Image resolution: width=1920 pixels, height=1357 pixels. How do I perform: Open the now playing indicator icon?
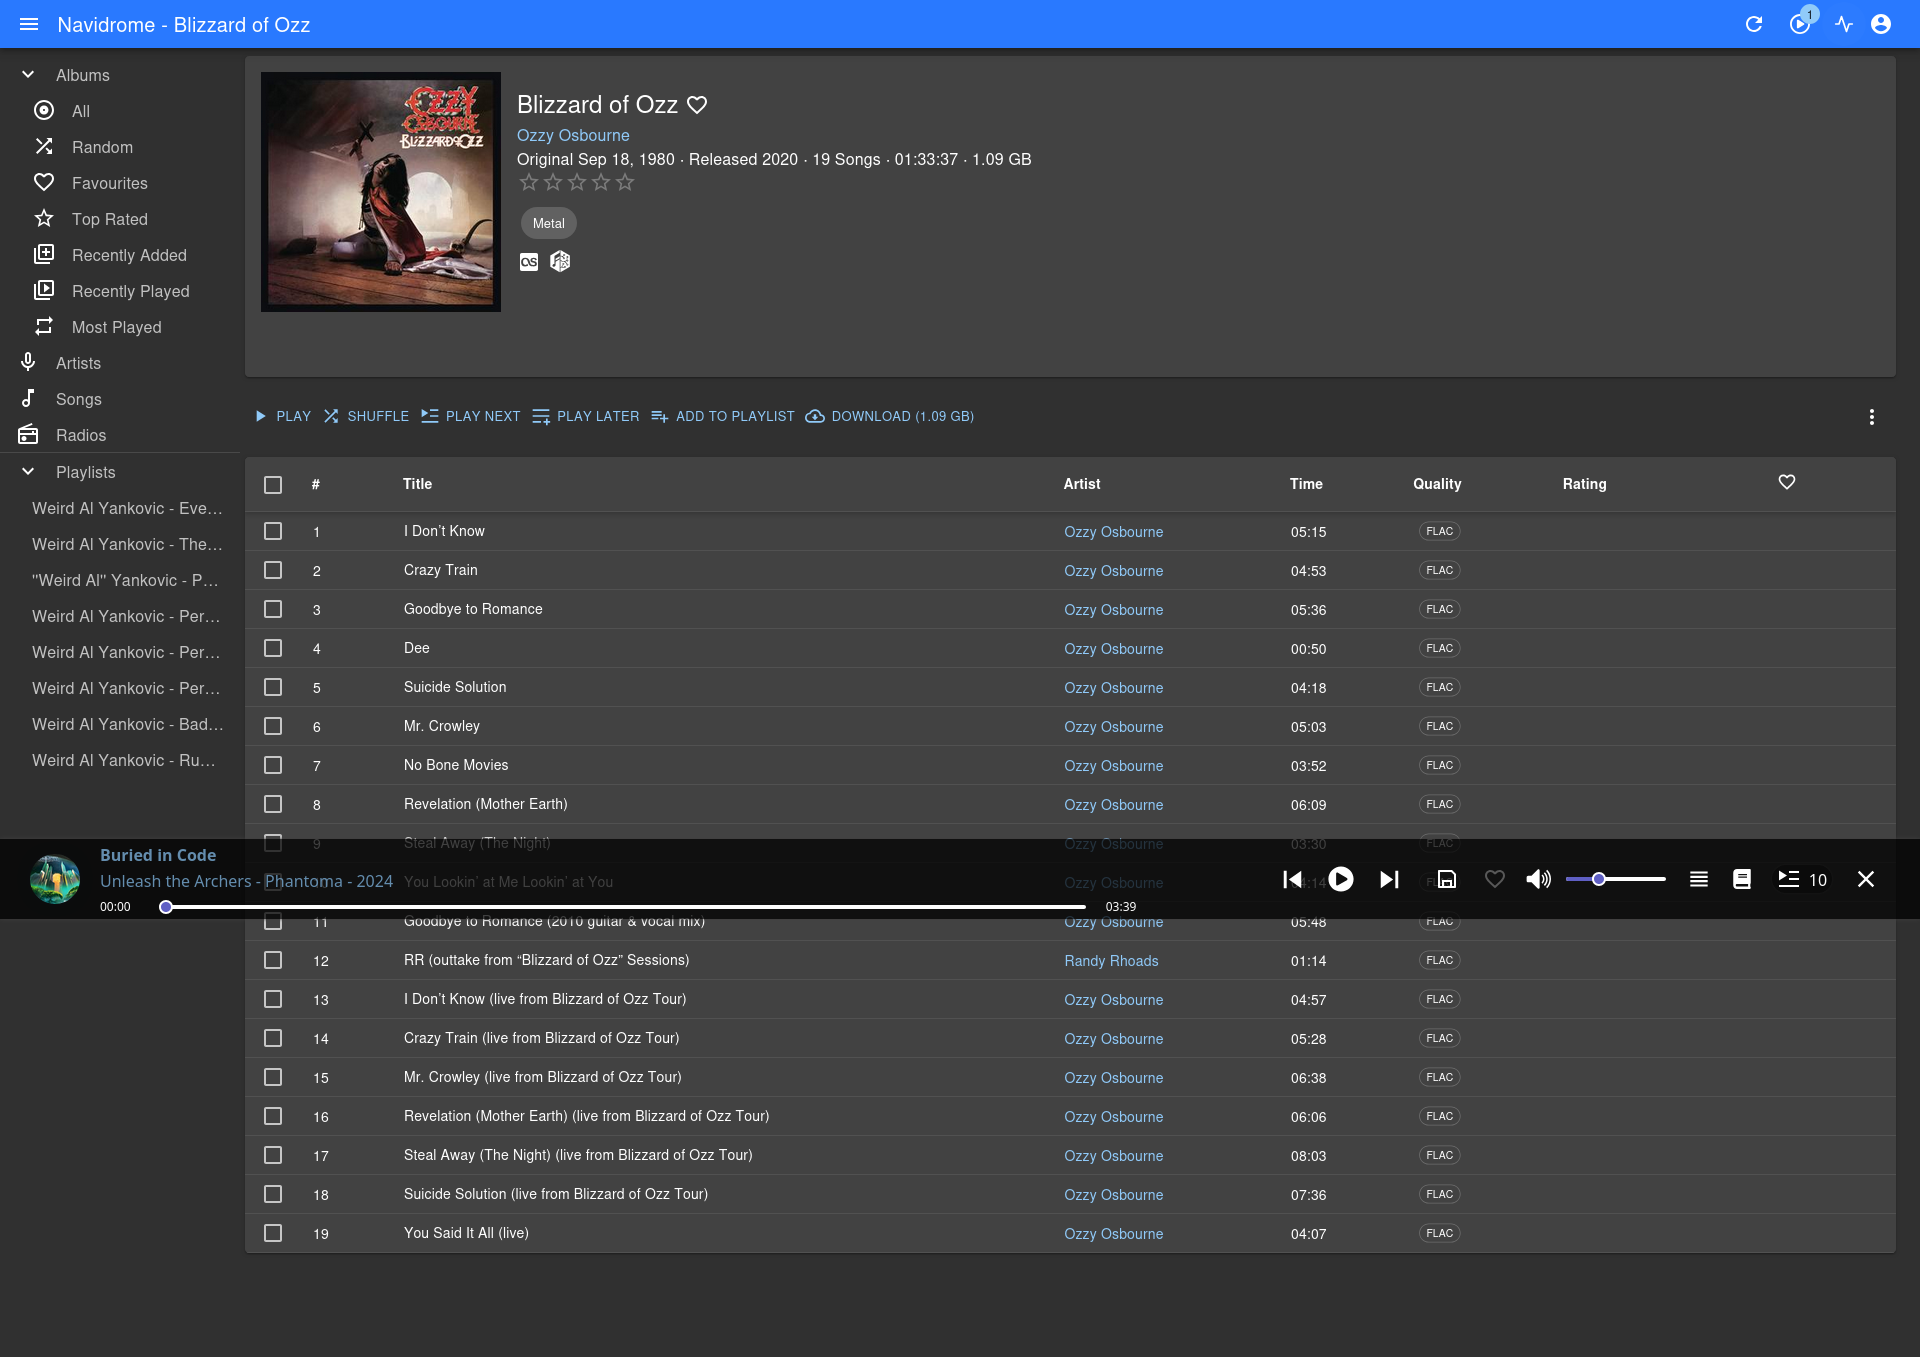click(1800, 24)
